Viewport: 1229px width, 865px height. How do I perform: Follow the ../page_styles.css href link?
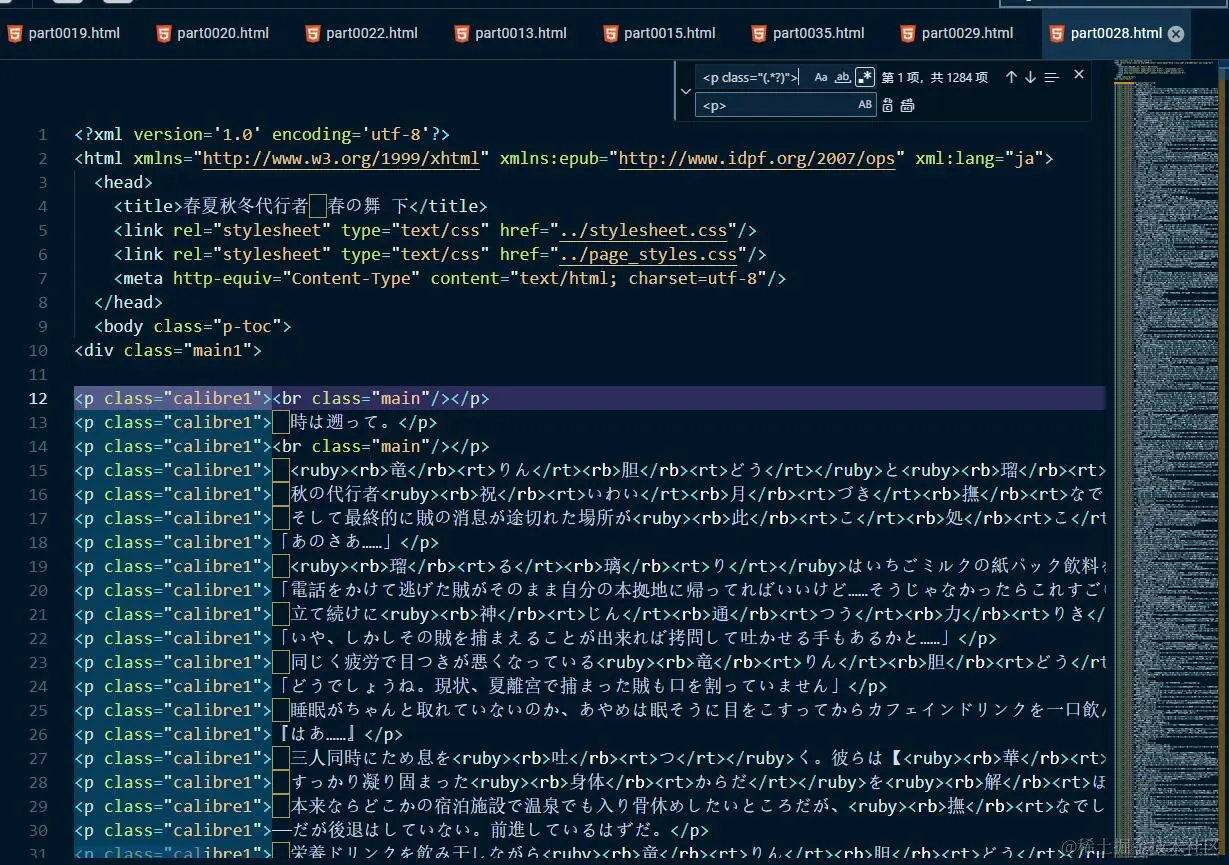pos(648,255)
